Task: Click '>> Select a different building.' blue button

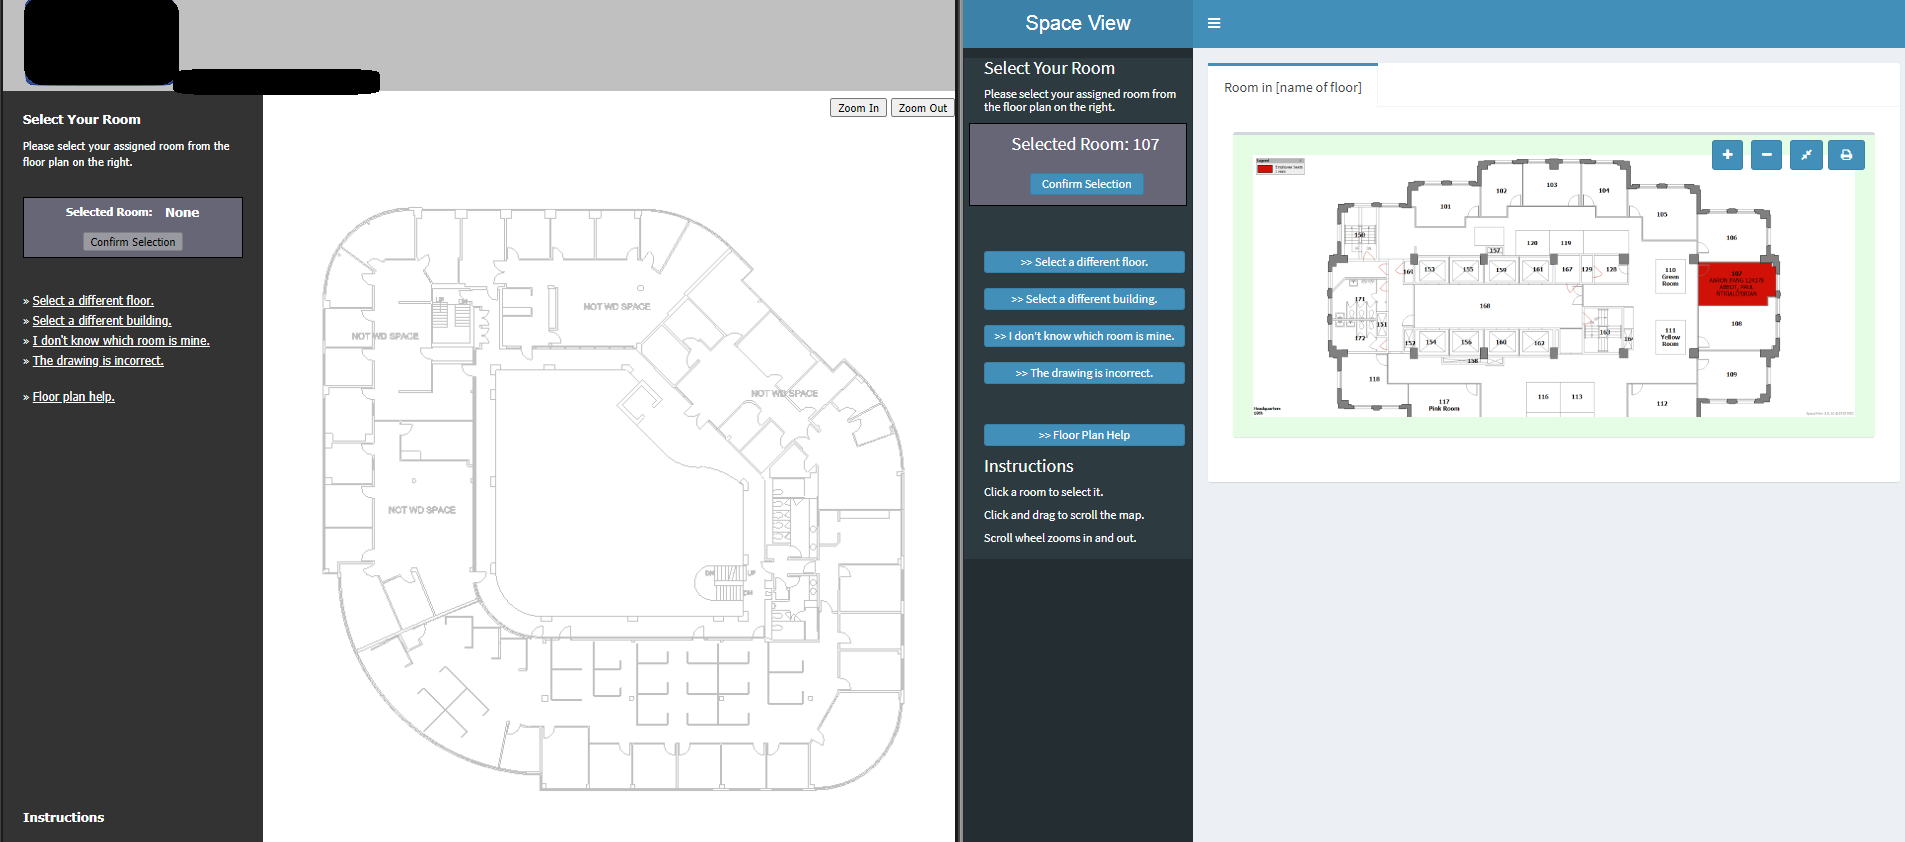Action: pos(1084,299)
